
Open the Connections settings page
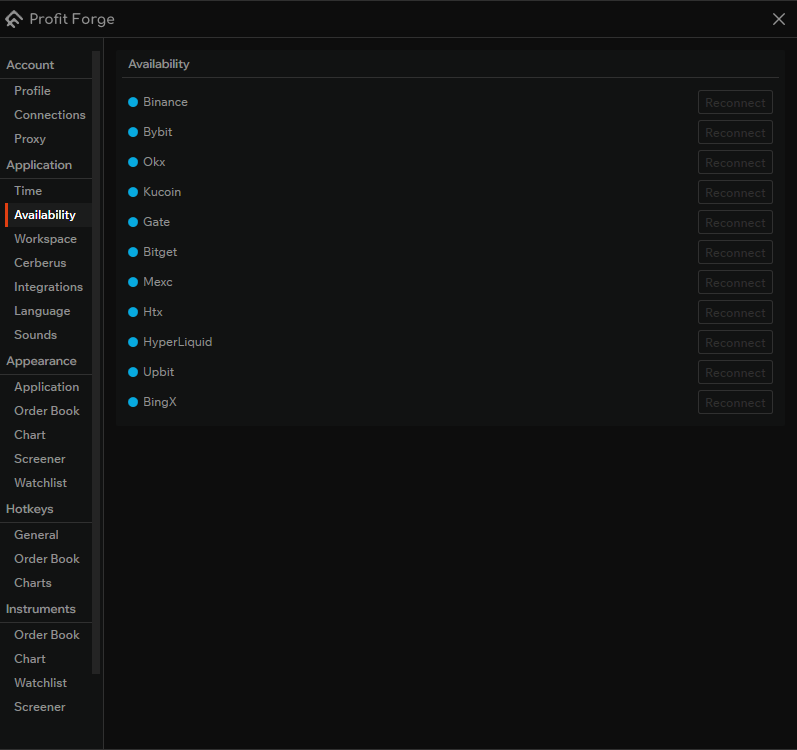click(46, 115)
